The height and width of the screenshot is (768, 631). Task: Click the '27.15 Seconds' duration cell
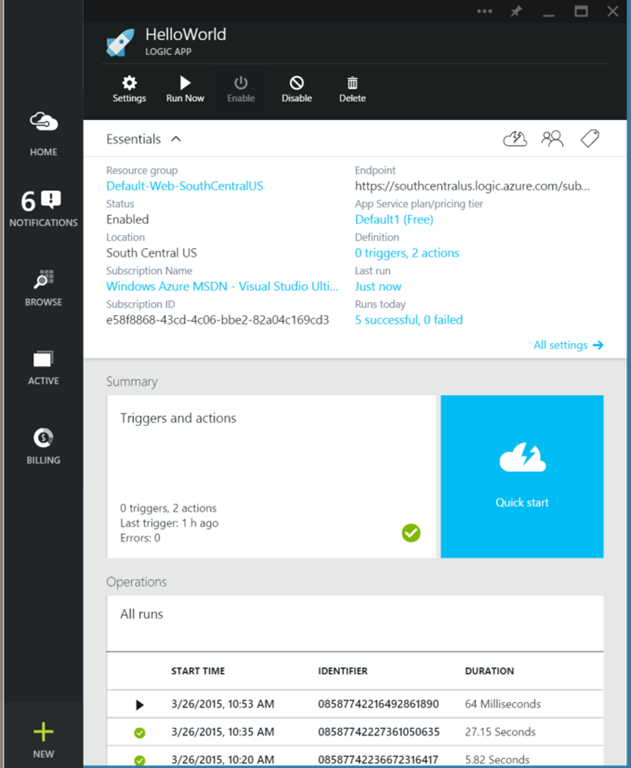tap(500, 732)
